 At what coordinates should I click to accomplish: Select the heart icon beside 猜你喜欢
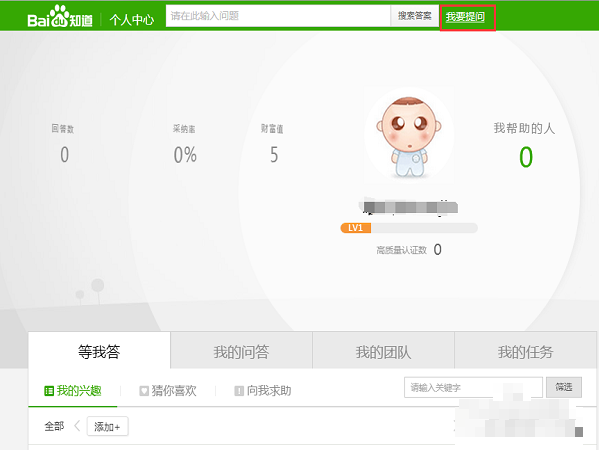(x=144, y=391)
